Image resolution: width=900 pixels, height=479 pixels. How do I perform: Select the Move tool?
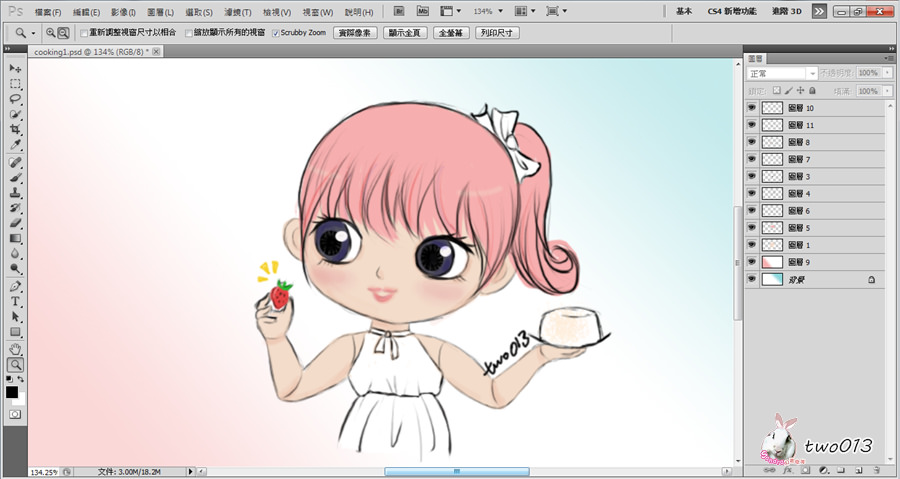[15, 68]
